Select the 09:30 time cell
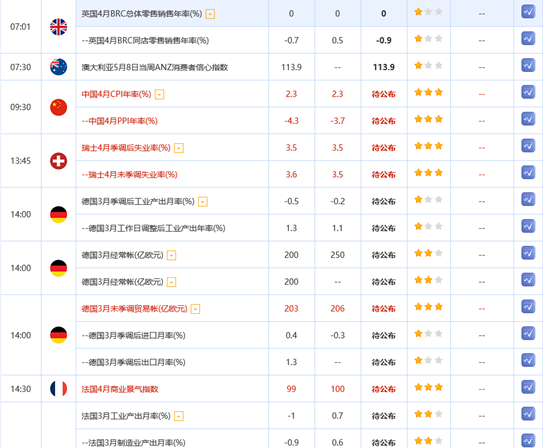 pyautogui.click(x=20, y=107)
